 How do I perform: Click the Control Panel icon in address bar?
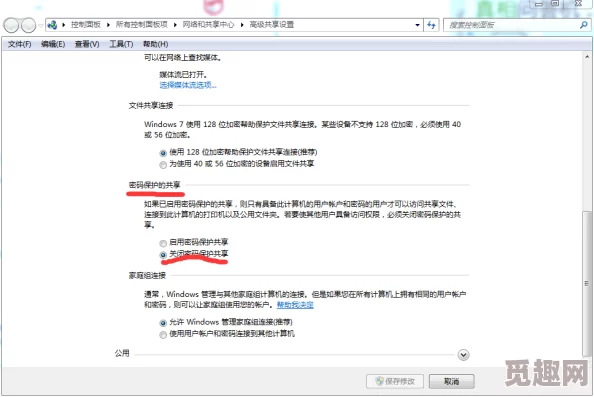(52, 25)
